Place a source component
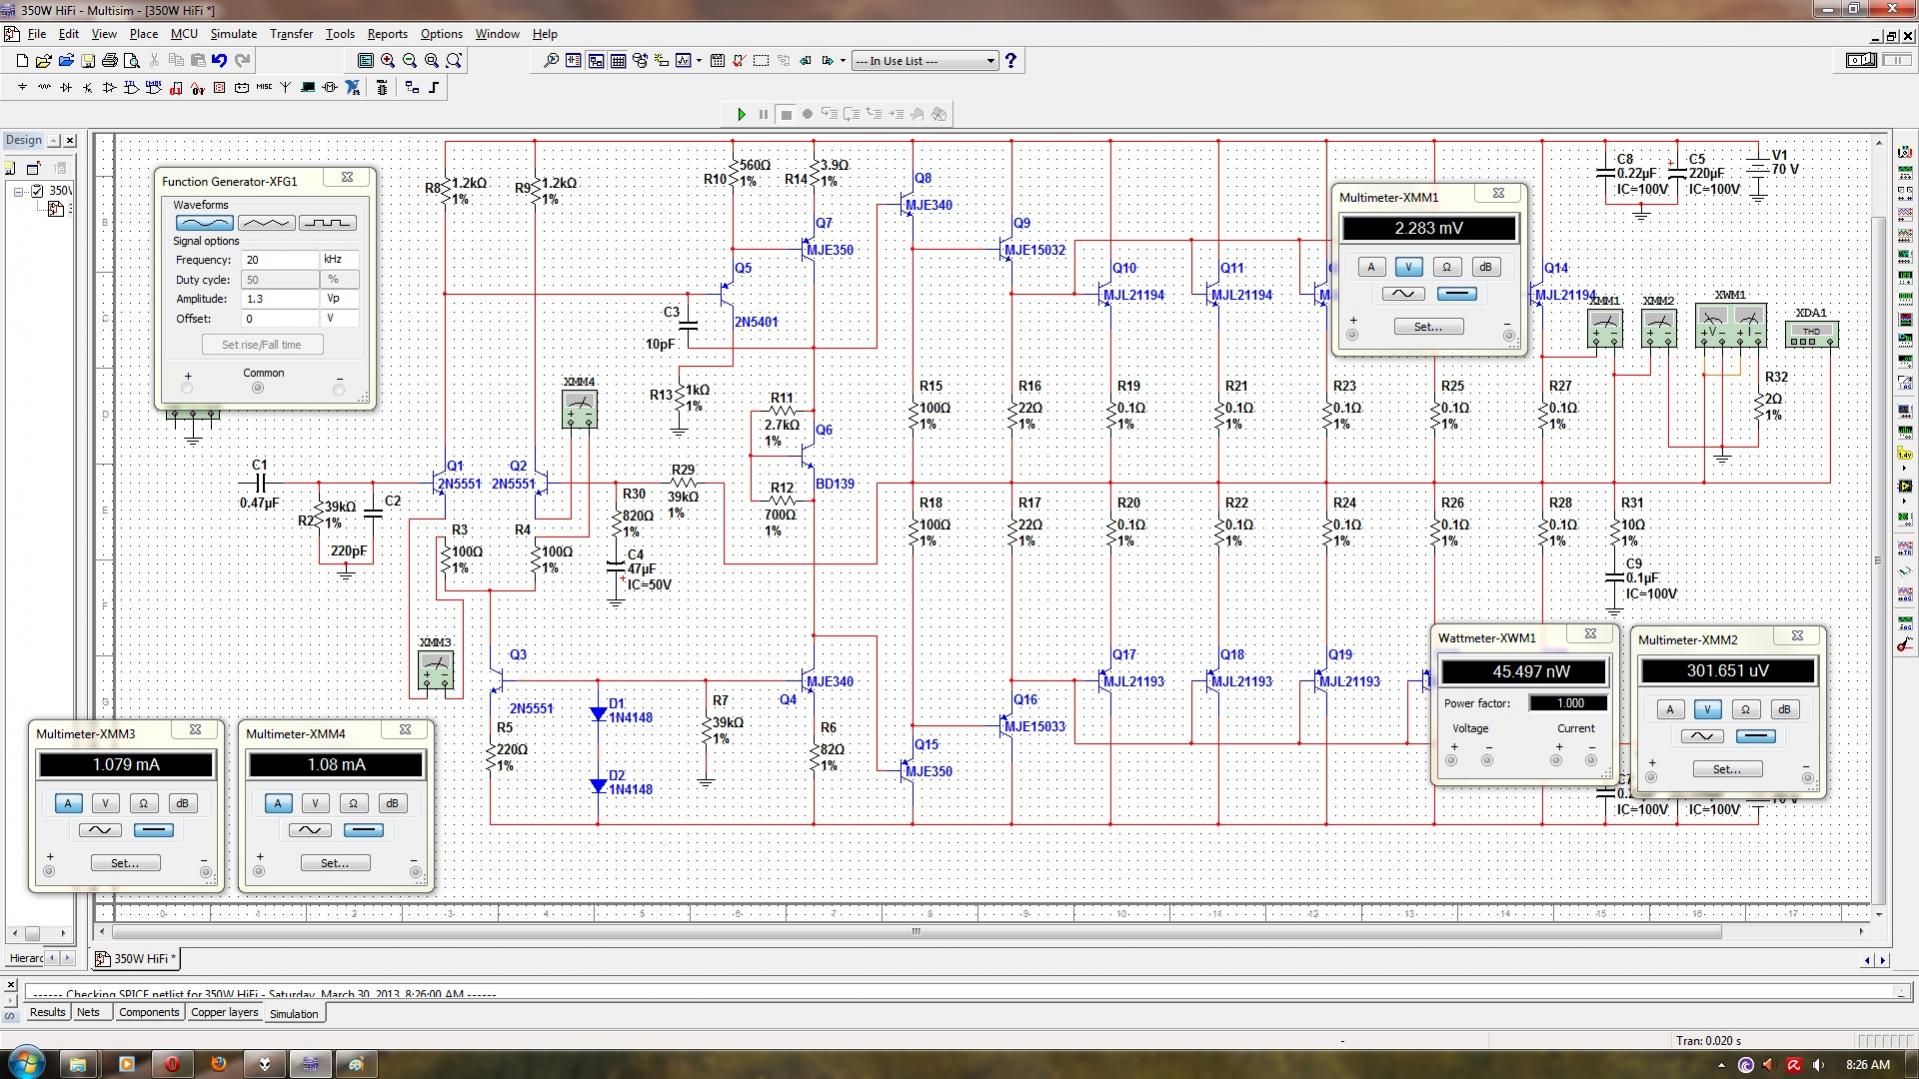 [x=22, y=88]
